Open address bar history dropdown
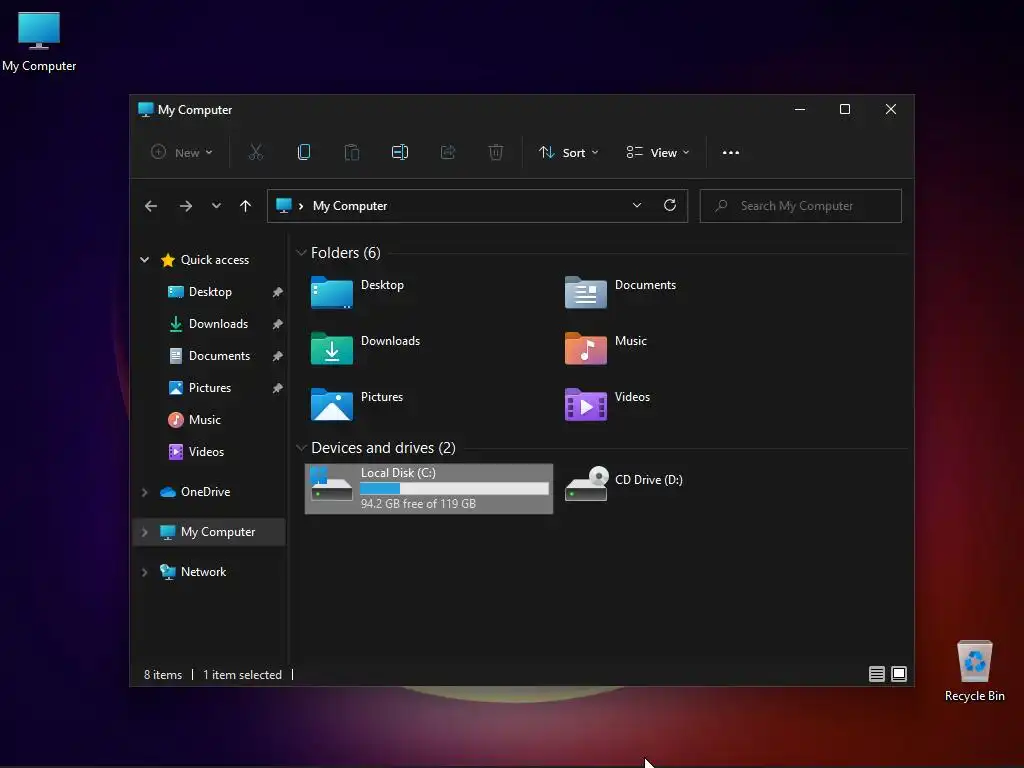This screenshot has height=768, width=1024. pyautogui.click(x=637, y=205)
